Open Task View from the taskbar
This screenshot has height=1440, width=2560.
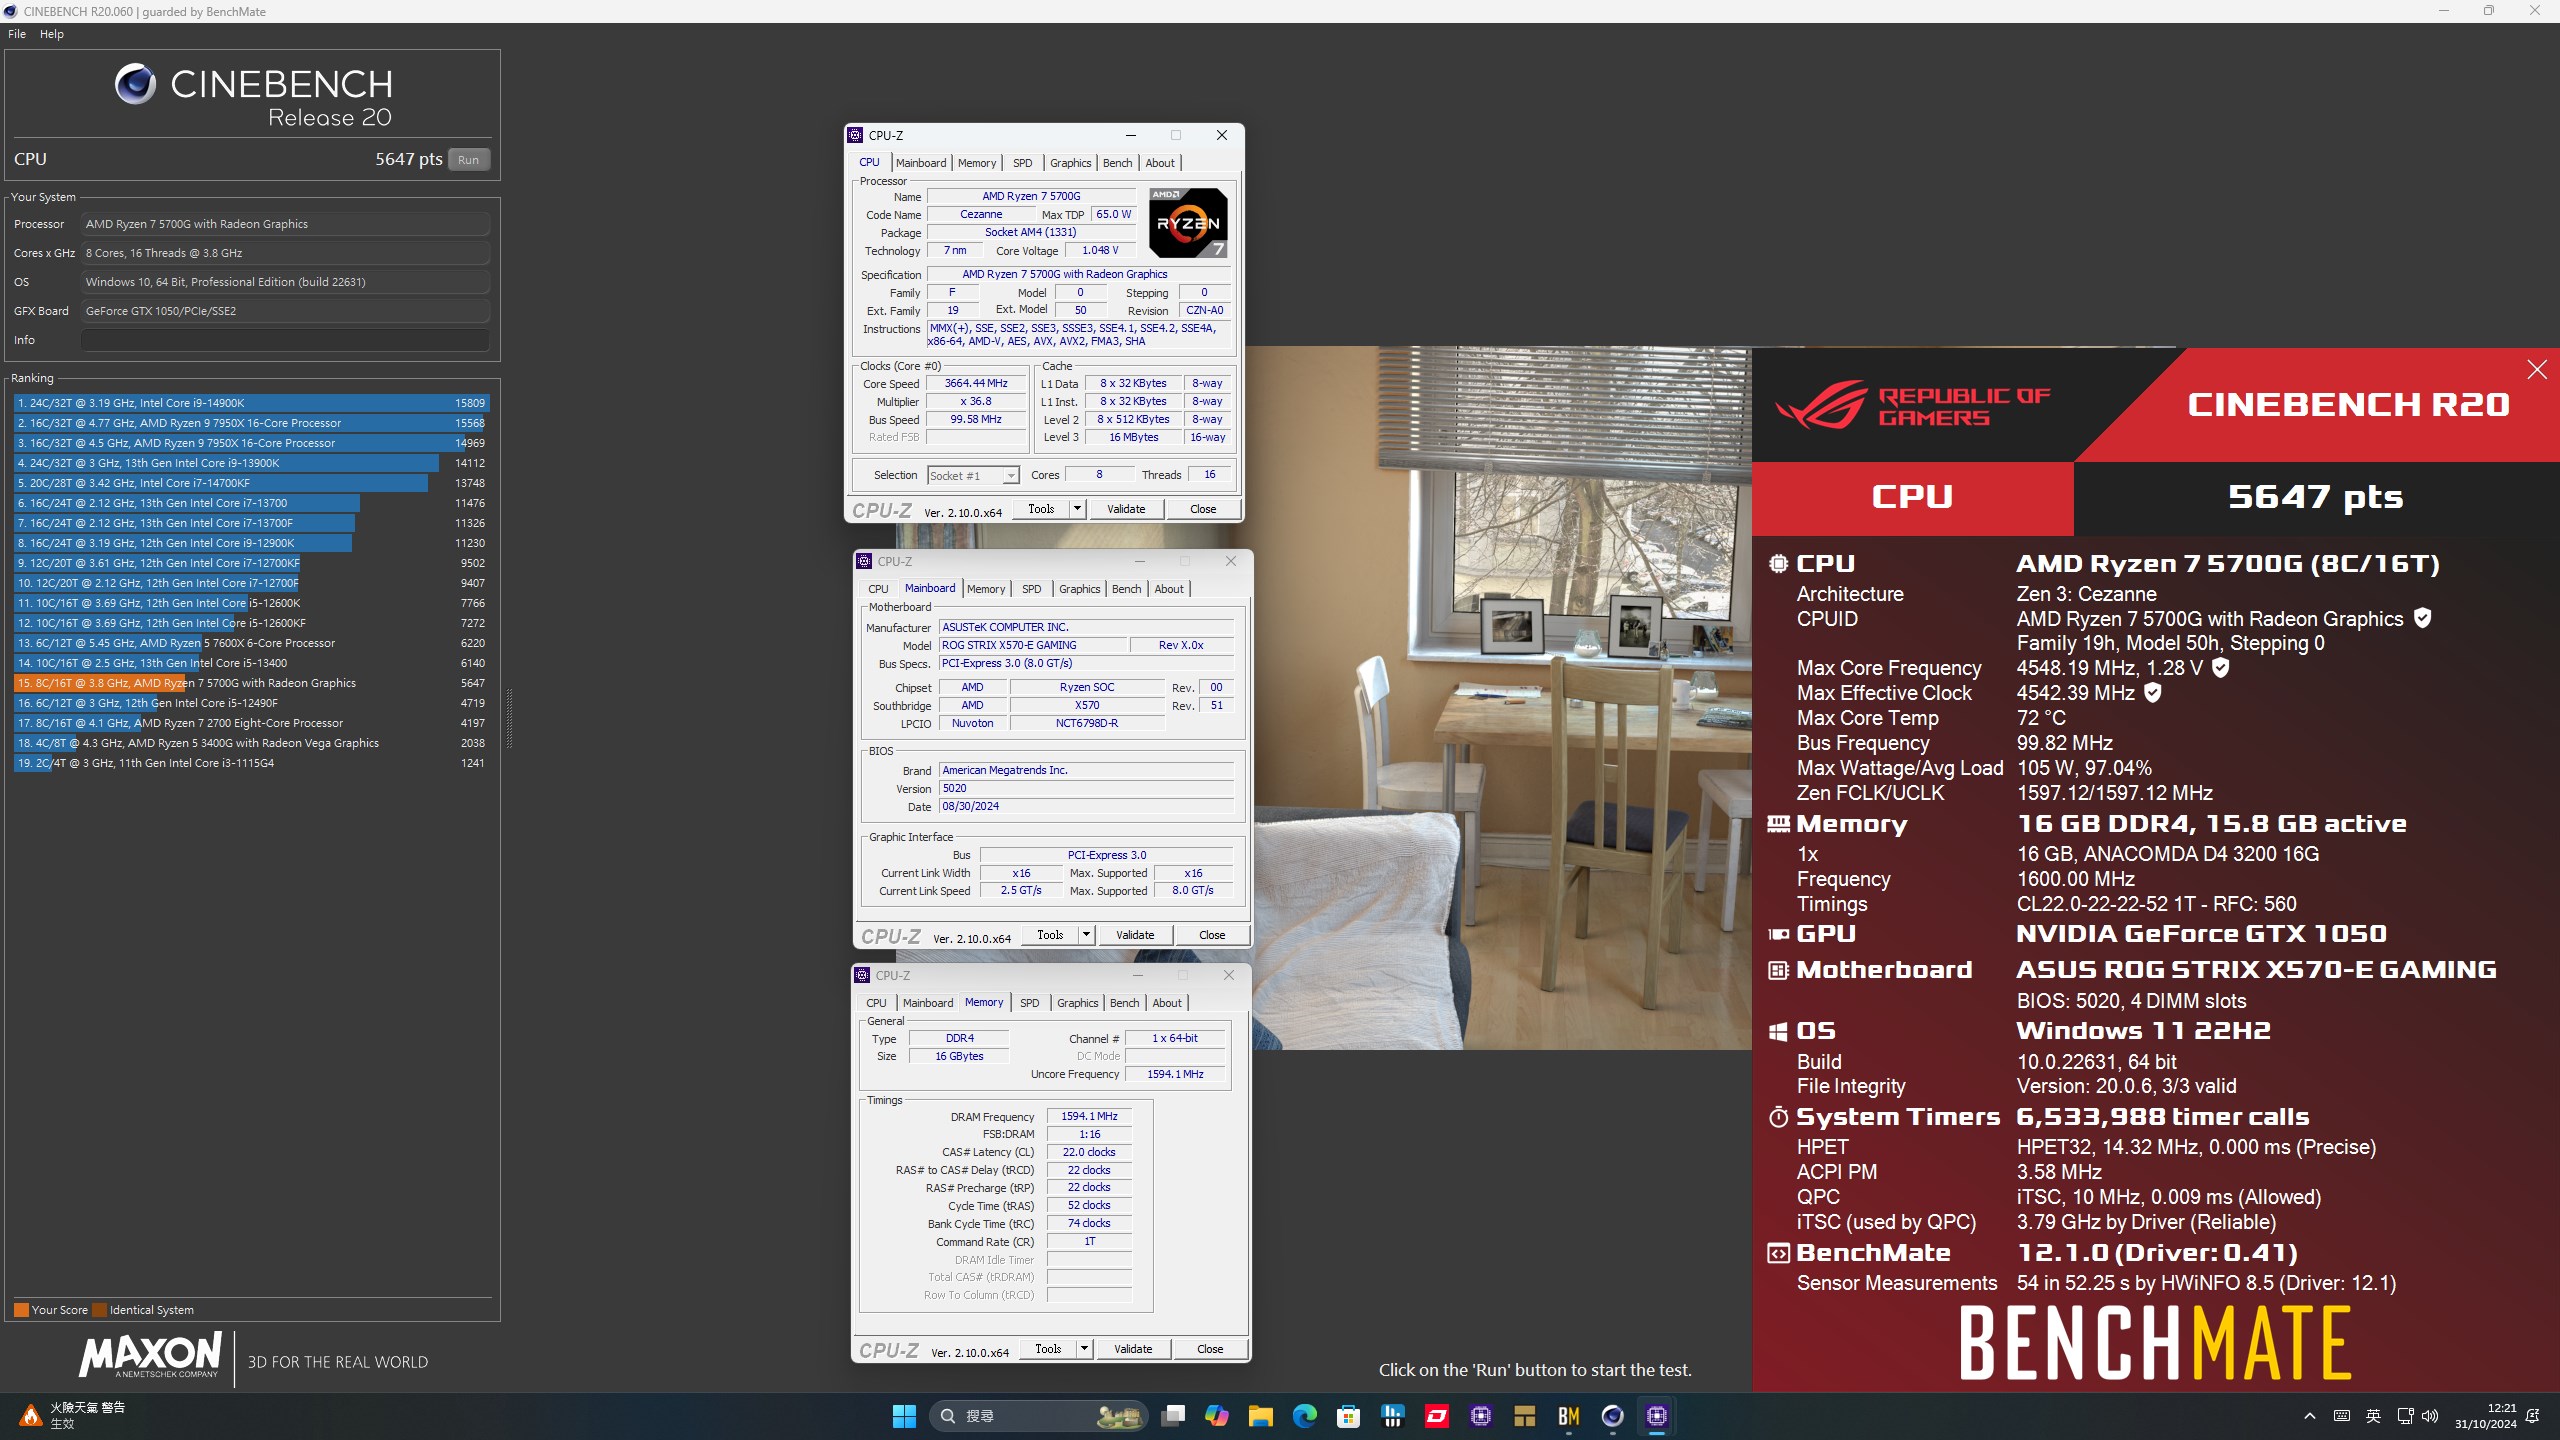point(1173,1416)
